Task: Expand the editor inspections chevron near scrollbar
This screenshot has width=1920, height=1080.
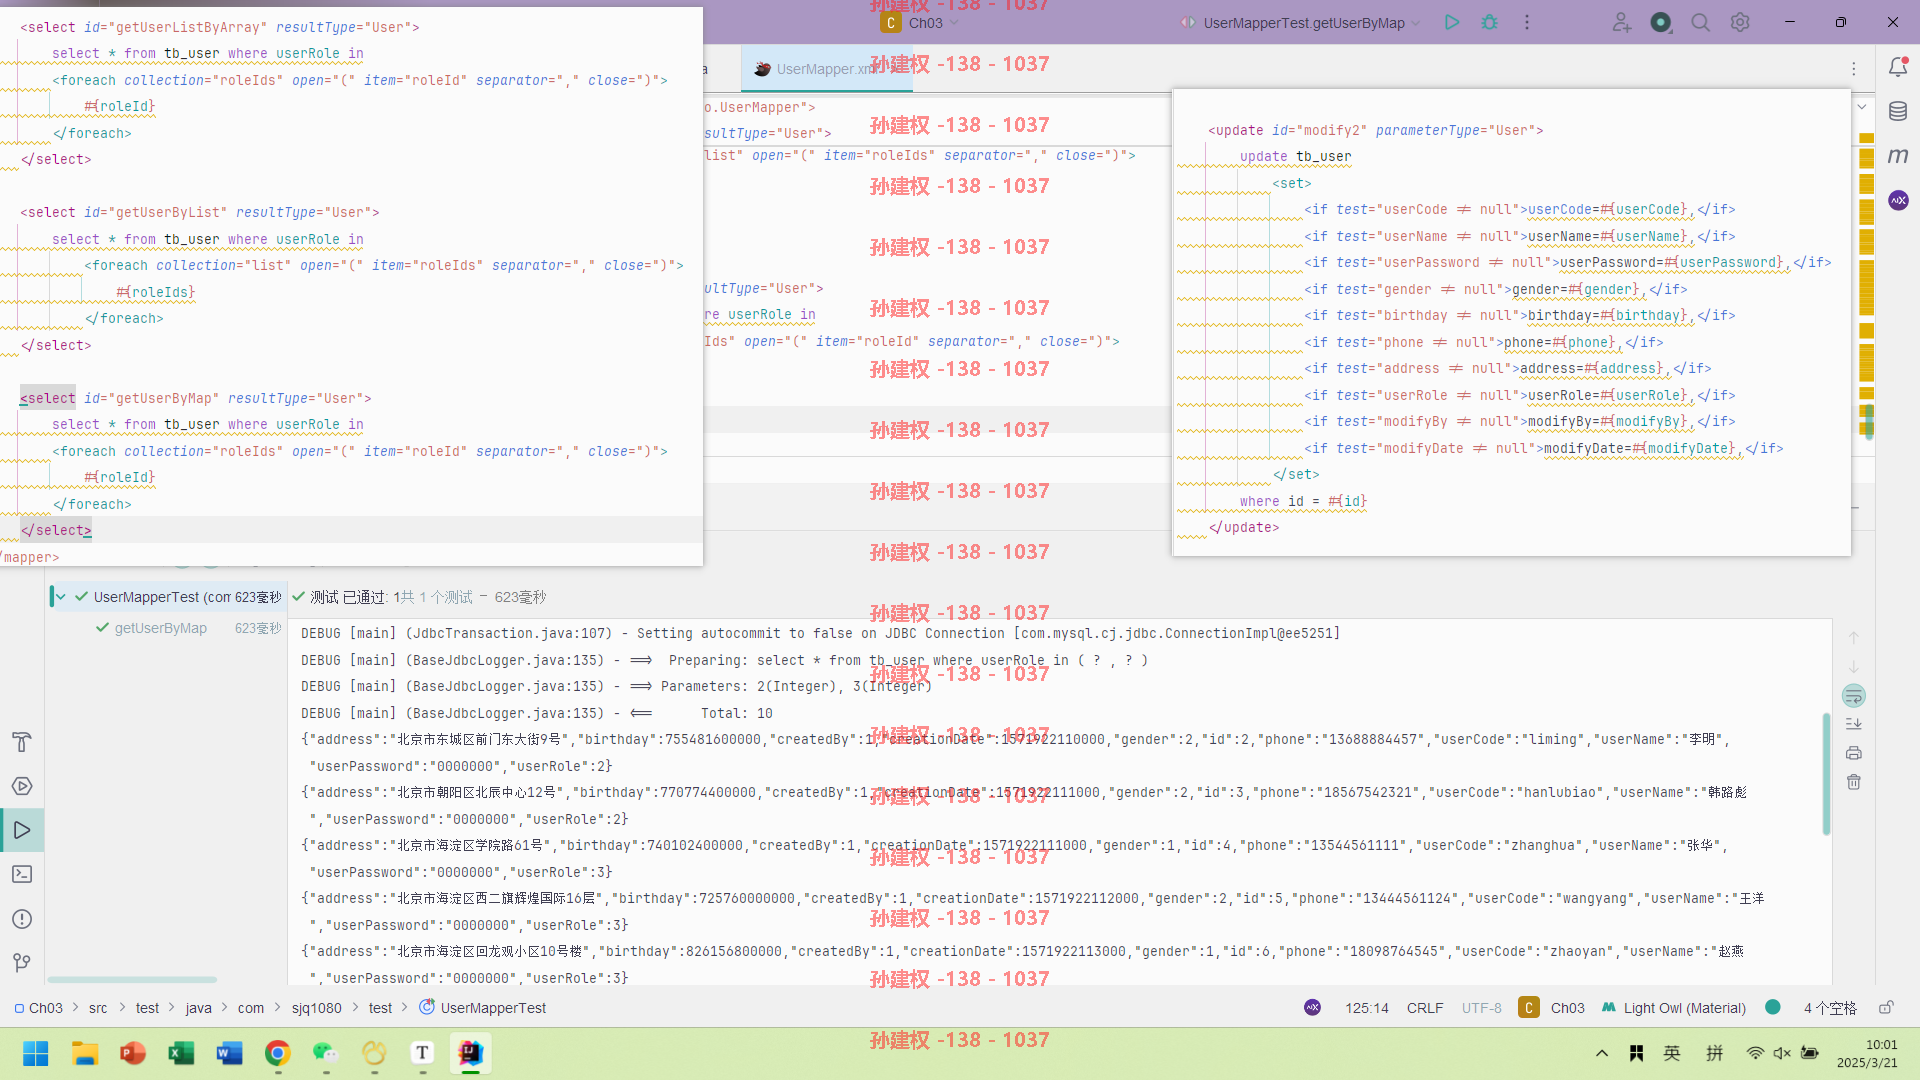Action: pyautogui.click(x=1862, y=107)
